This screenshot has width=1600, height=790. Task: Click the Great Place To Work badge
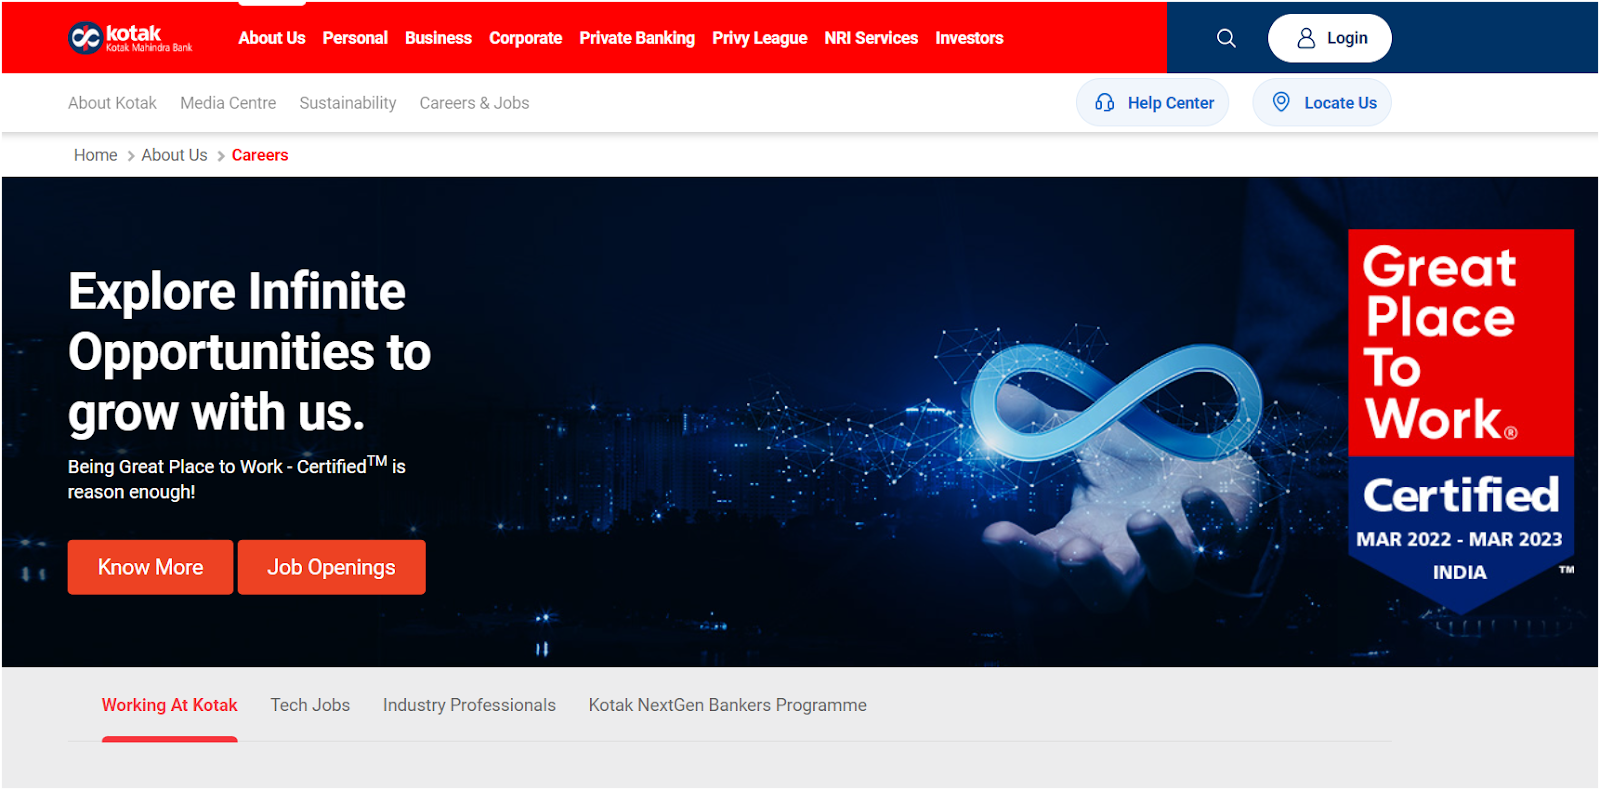click(1460, 420)
